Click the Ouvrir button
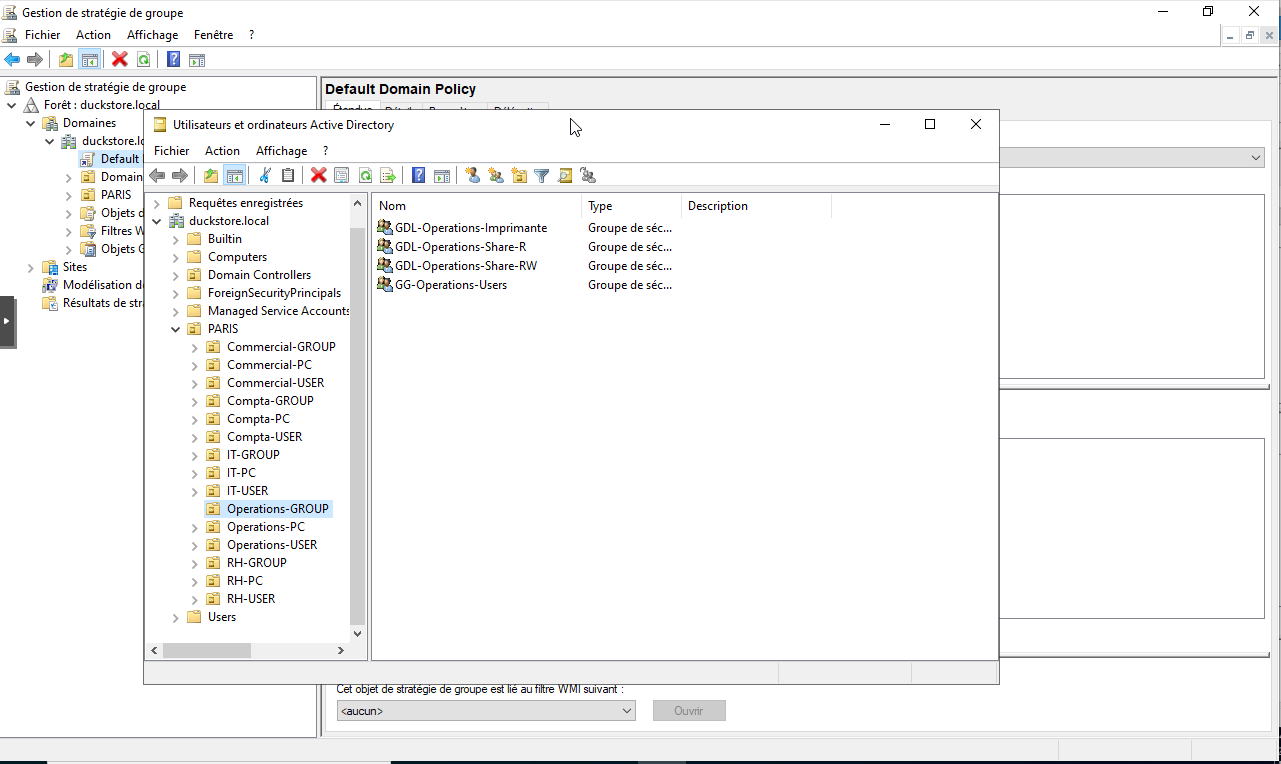Viewport: 1281px width, 764px height. tap(688, 711)
